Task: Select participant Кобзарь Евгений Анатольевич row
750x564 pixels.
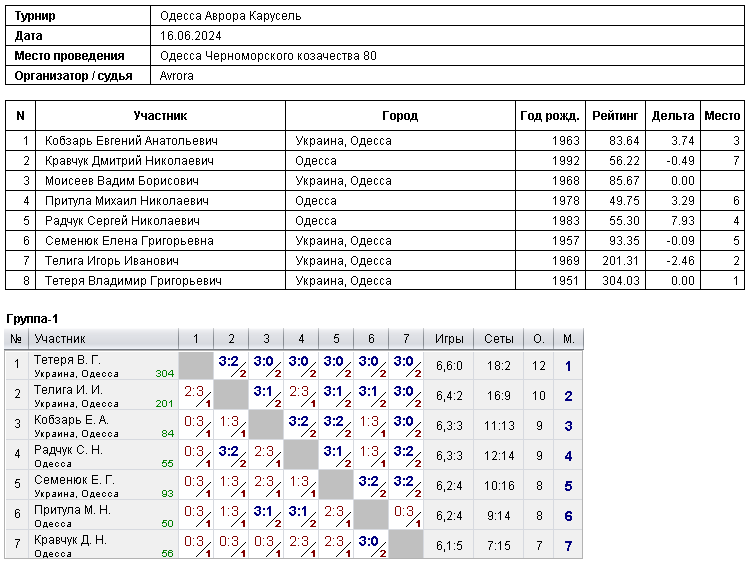Action: click(375, 141)
